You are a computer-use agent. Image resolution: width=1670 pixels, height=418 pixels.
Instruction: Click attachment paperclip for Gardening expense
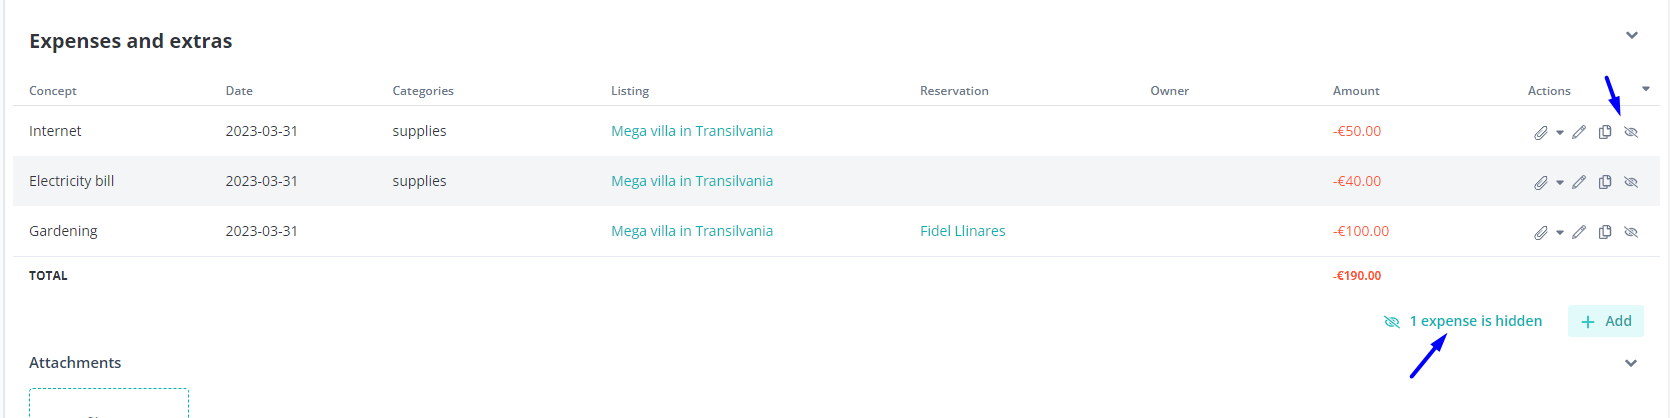coord(1541,232)
